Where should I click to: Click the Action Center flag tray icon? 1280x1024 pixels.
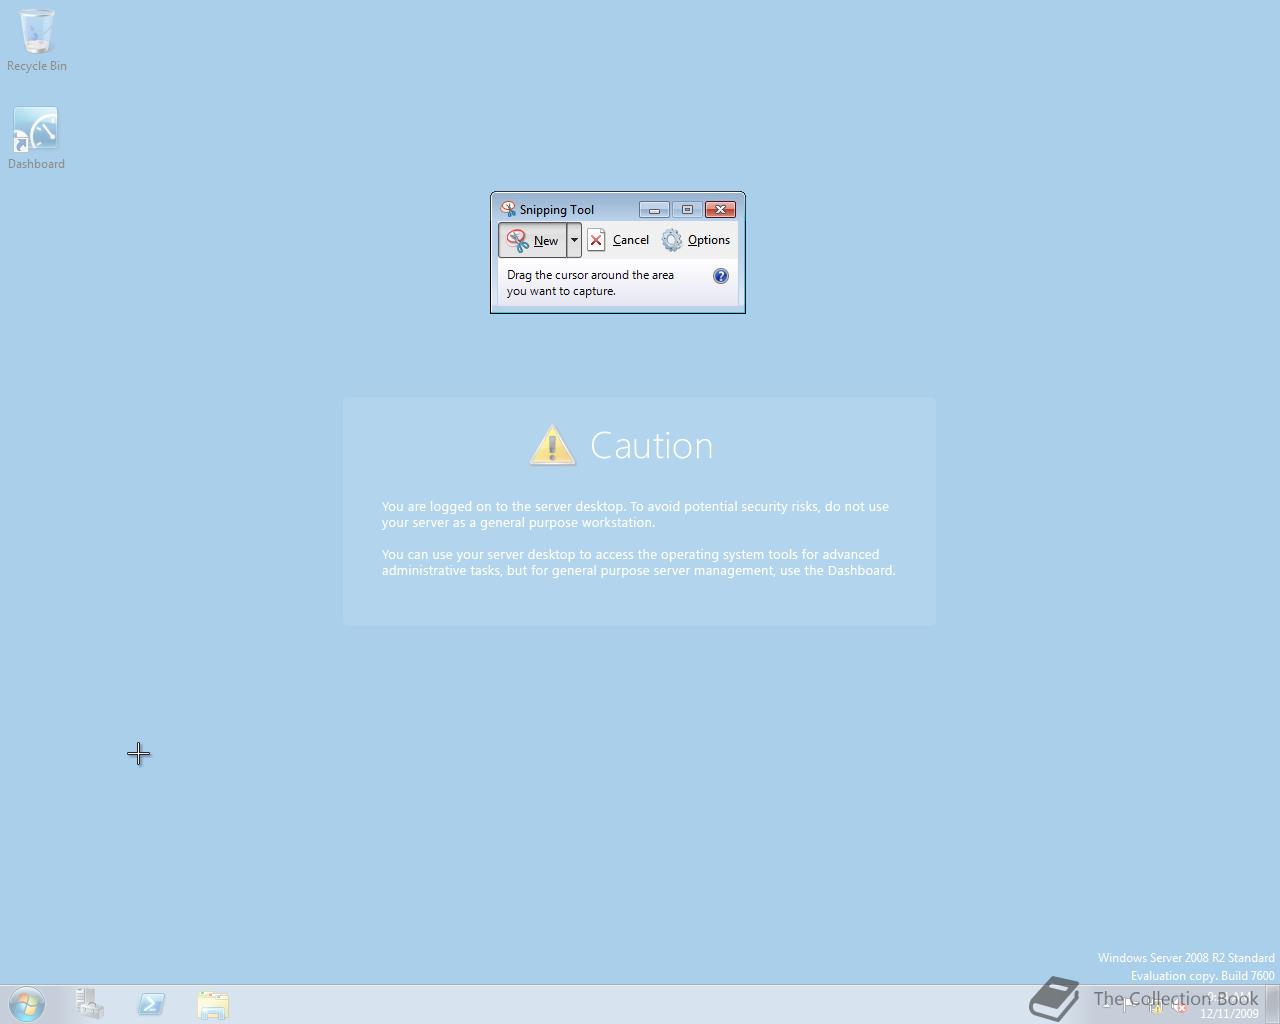click(1128, 1005)
